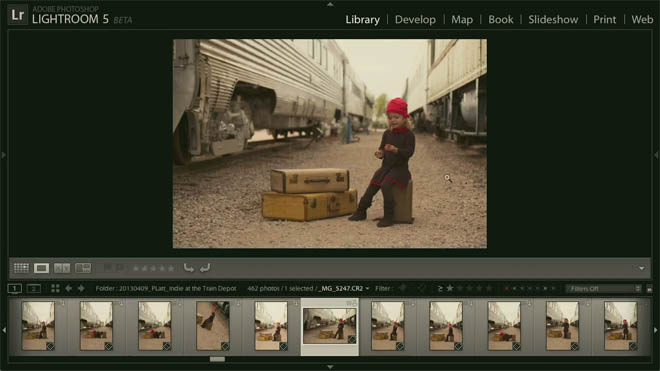Select the tilted-angle thumbnail in filmstrip
The width and height of the screenshot is (660, 371).
pyautogui.click(x=213, y=326)
